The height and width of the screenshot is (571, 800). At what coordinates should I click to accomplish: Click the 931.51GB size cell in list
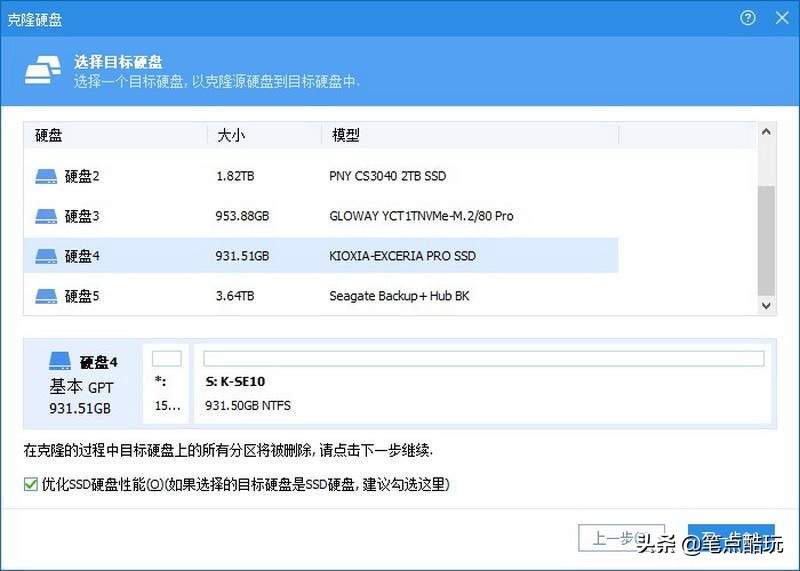pos(242,256)
